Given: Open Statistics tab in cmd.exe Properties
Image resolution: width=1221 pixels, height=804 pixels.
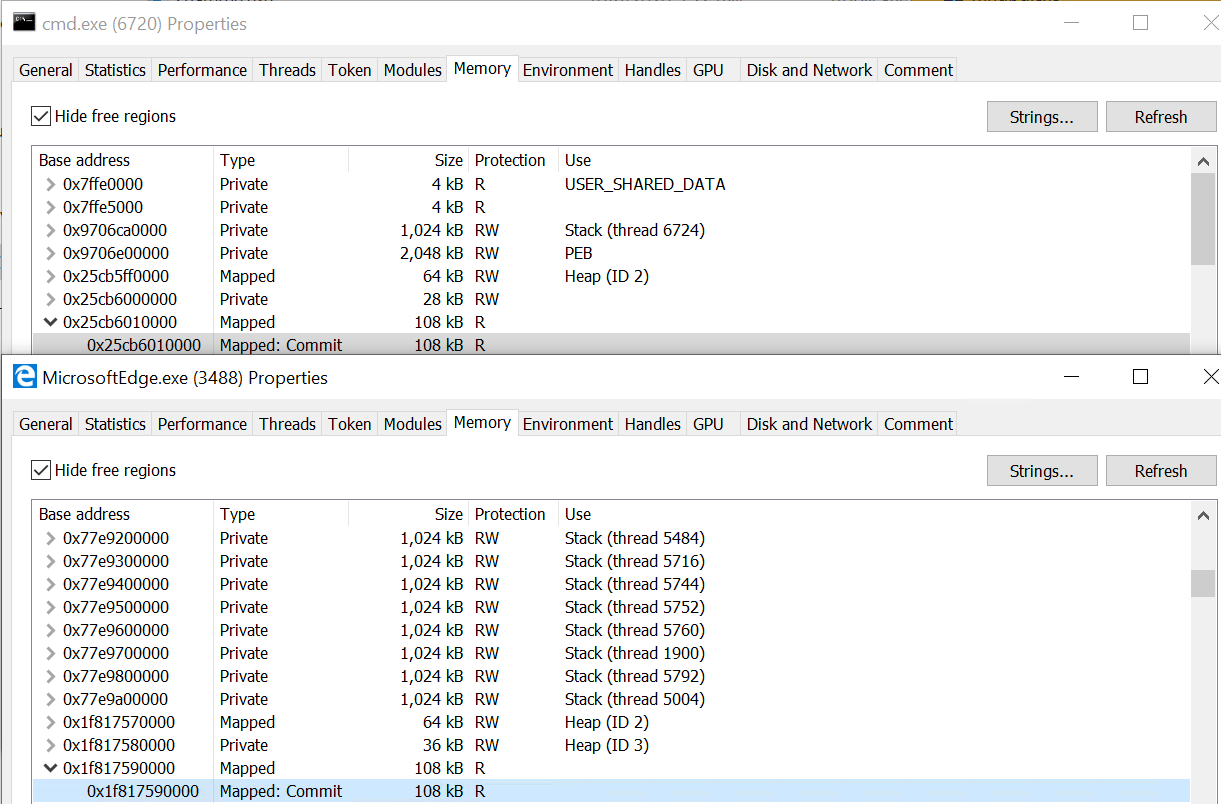Looking at the screenshot, I should coord(115,70).
